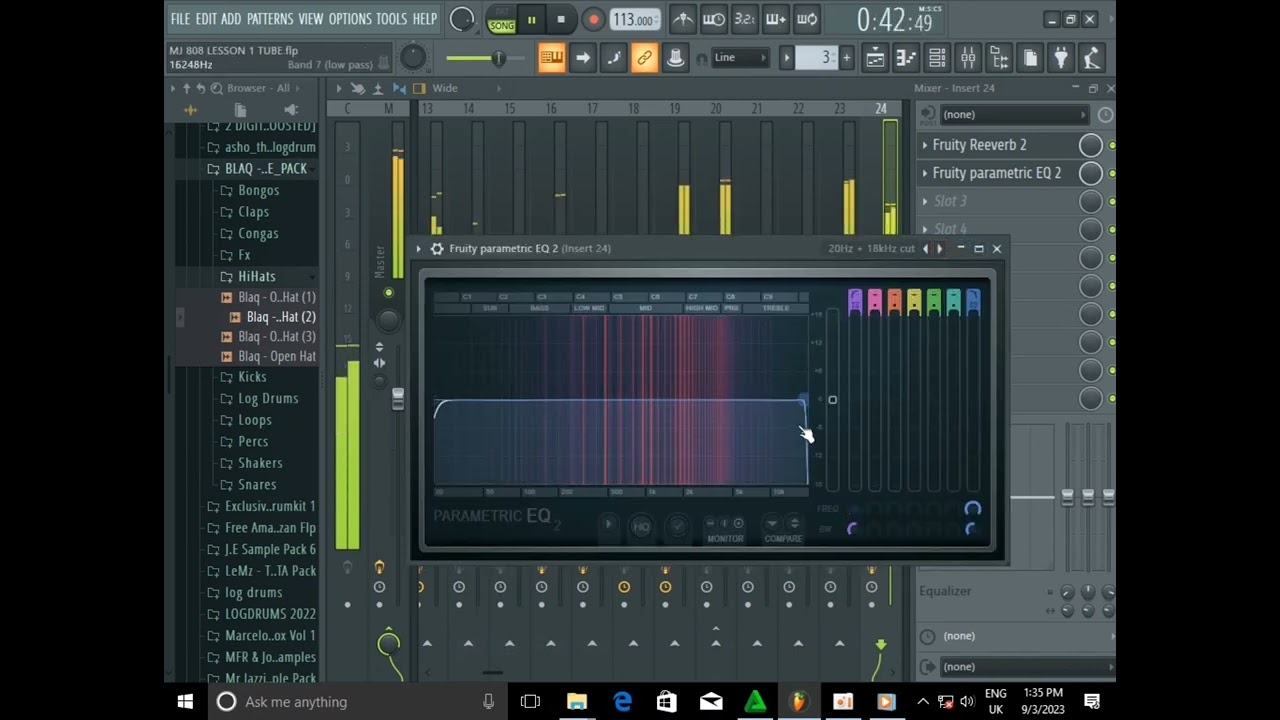Toggle typing keyboard to piano icon
Screen dimensions: 1280x720
click(551, 58)
